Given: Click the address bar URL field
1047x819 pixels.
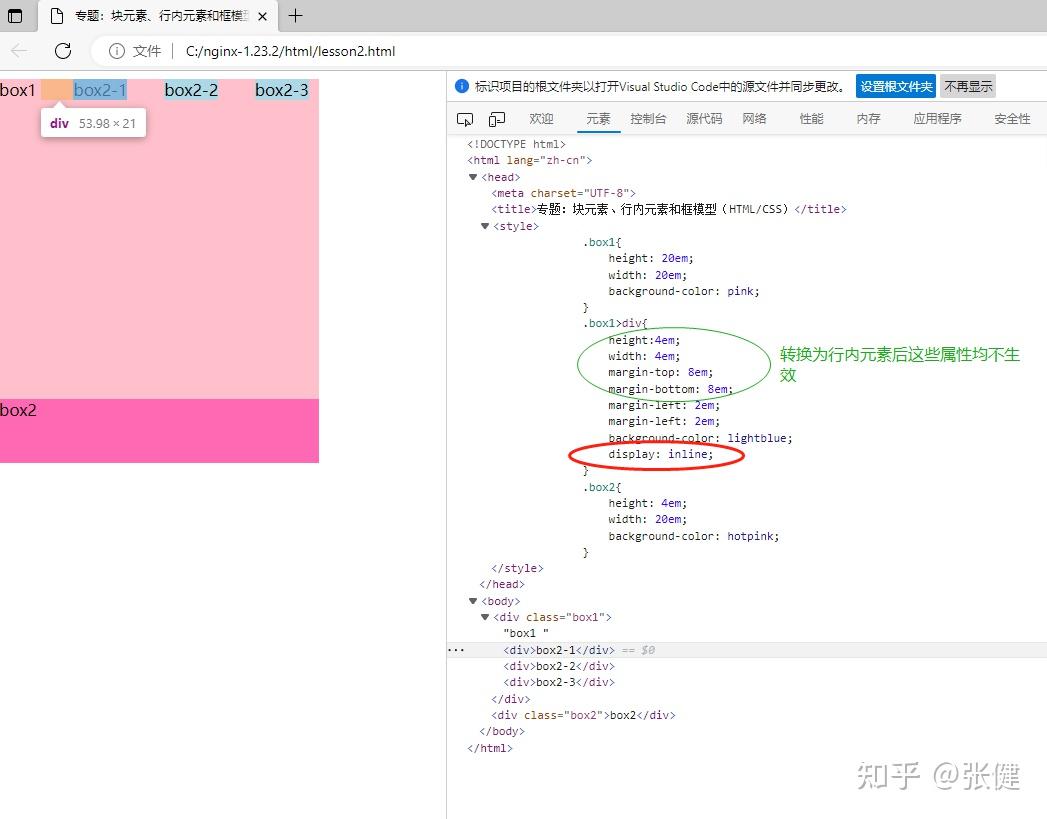Looking at the screenshot, I should (290, 51).
